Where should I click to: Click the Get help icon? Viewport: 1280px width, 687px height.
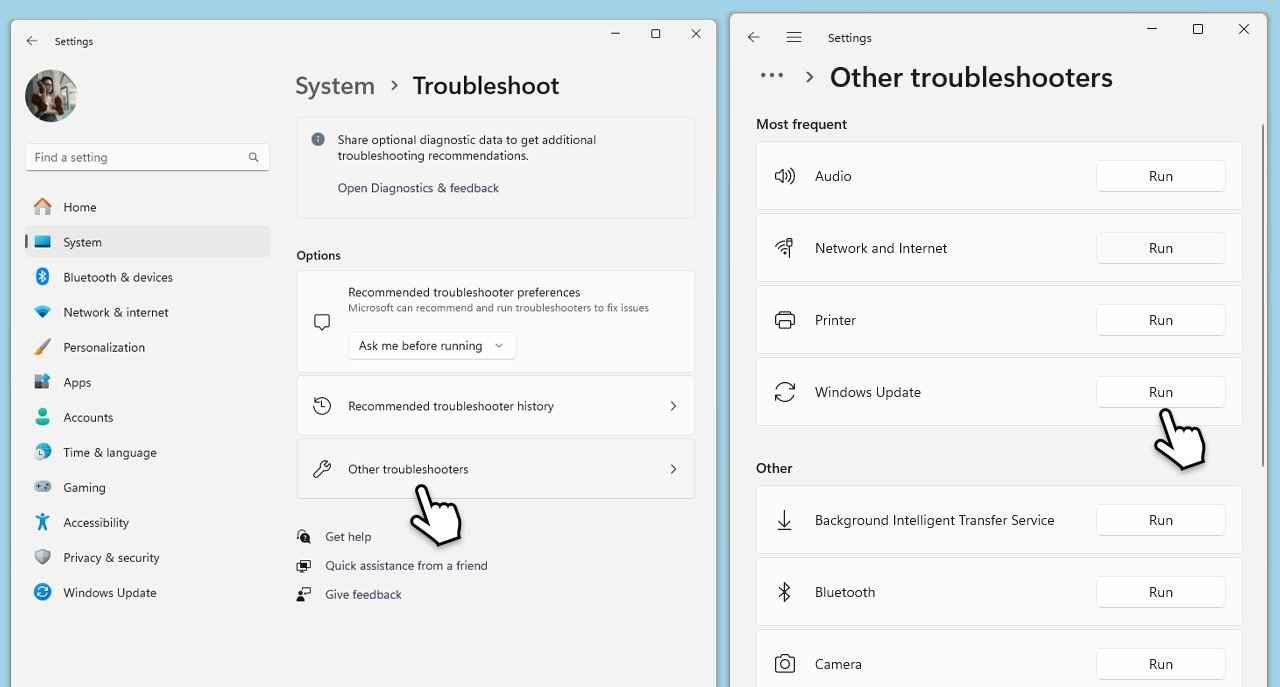click(x=304, y=537)
